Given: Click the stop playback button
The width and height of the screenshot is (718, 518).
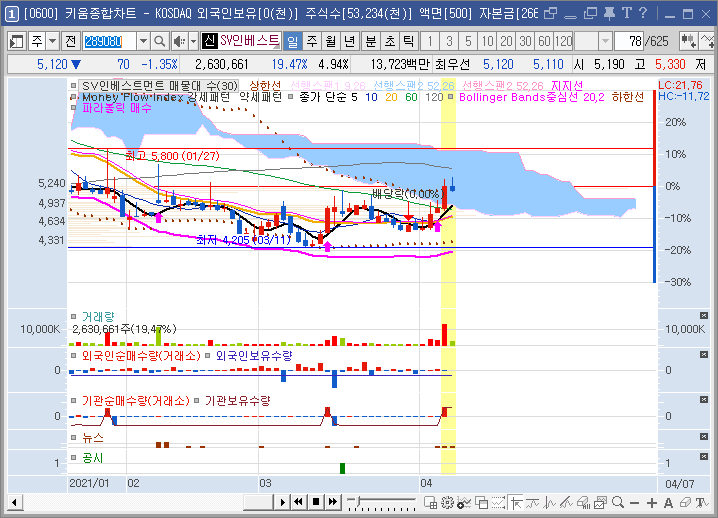Looking at the screenshot, I should (316, 502).
